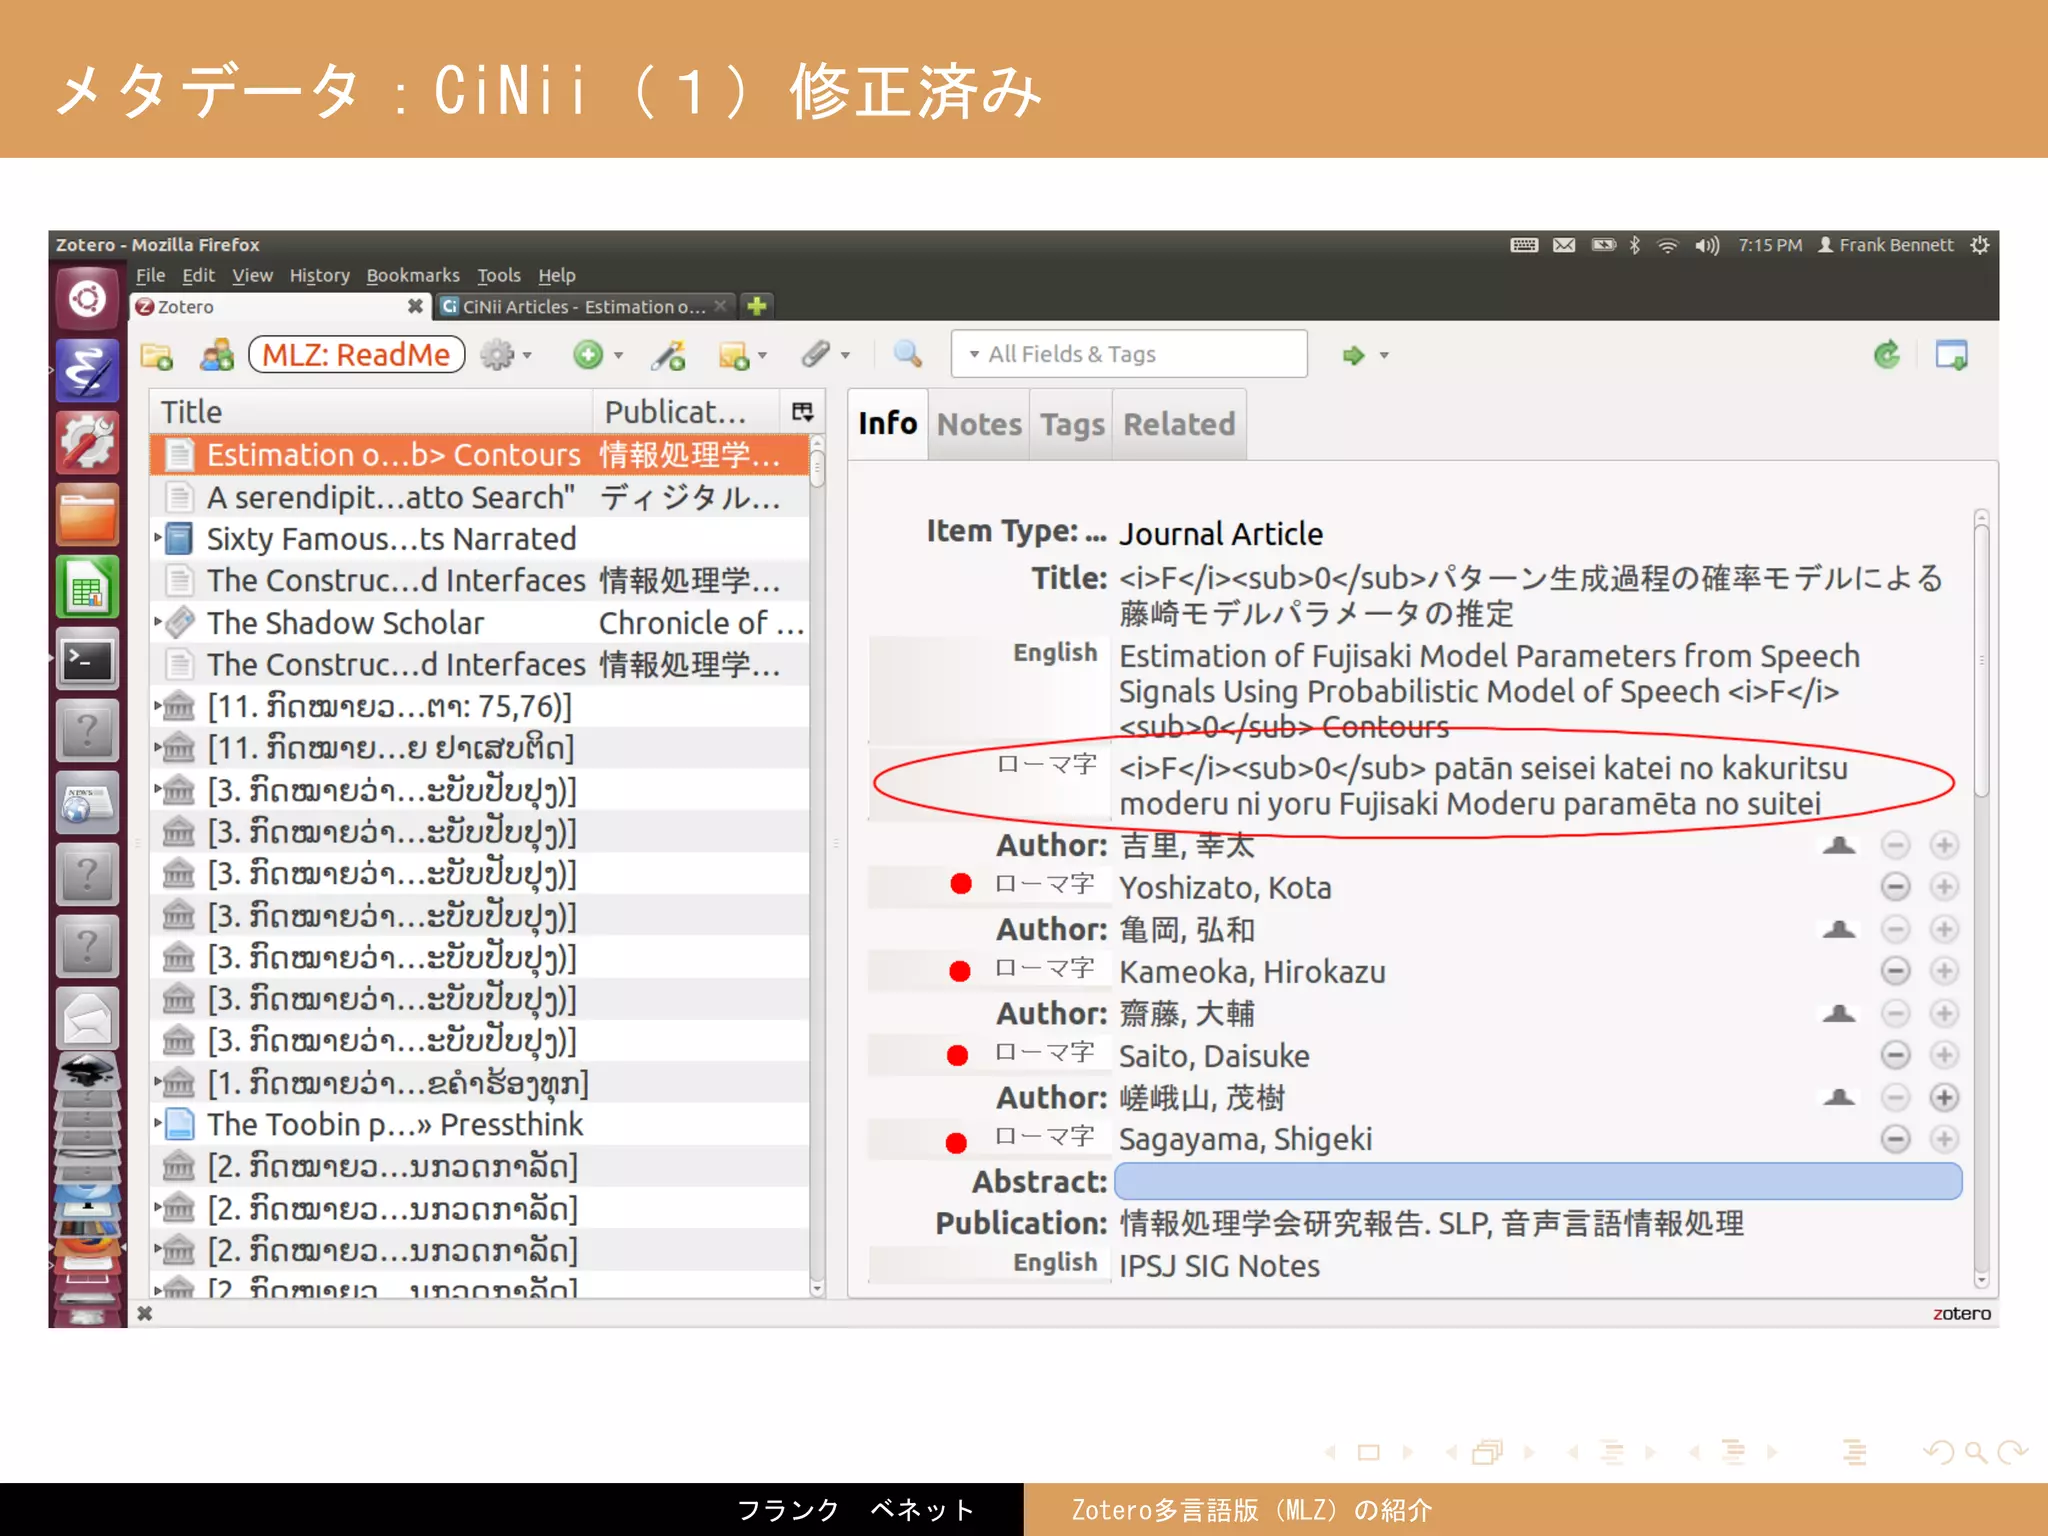Switch creator type toggle for author 吉里, 幸太

(x=1838, y=846)
